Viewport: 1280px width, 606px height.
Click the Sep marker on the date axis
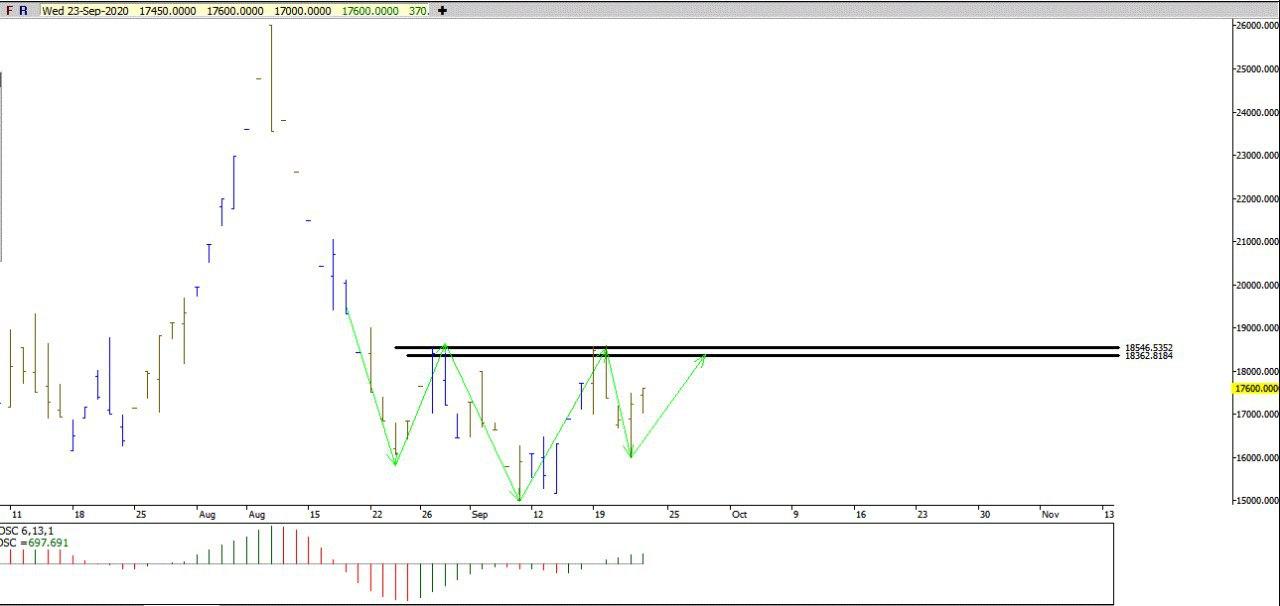(x=480, y=514)
